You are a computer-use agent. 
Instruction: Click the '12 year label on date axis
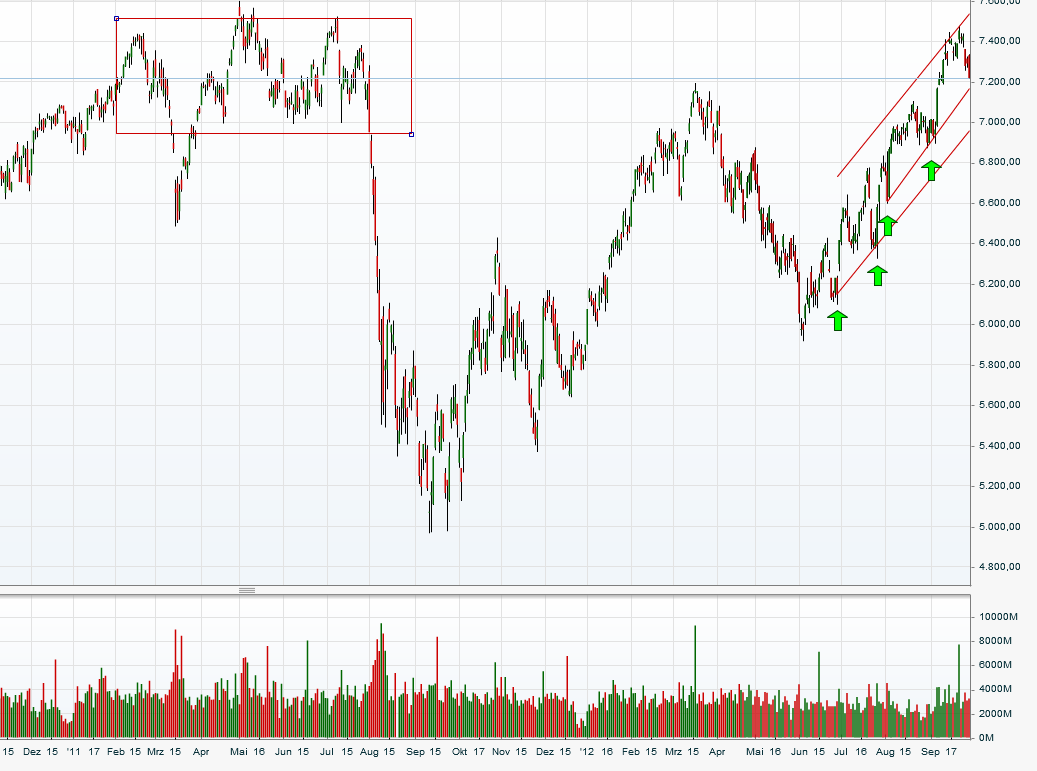[x=587, y=752]
